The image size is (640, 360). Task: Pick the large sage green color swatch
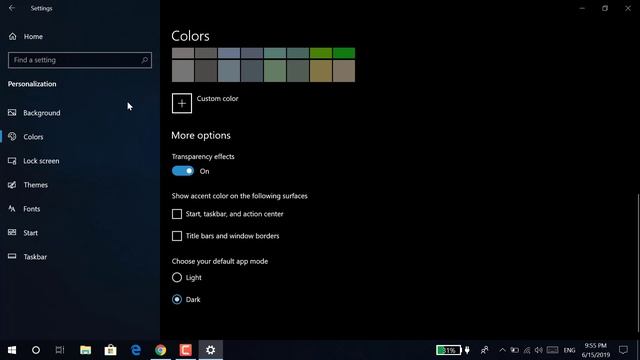275,71
